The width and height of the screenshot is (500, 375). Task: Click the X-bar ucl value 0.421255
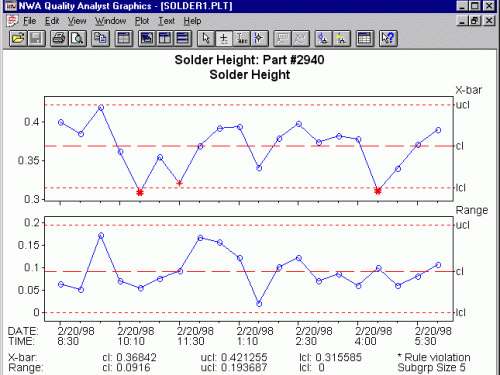244,357
